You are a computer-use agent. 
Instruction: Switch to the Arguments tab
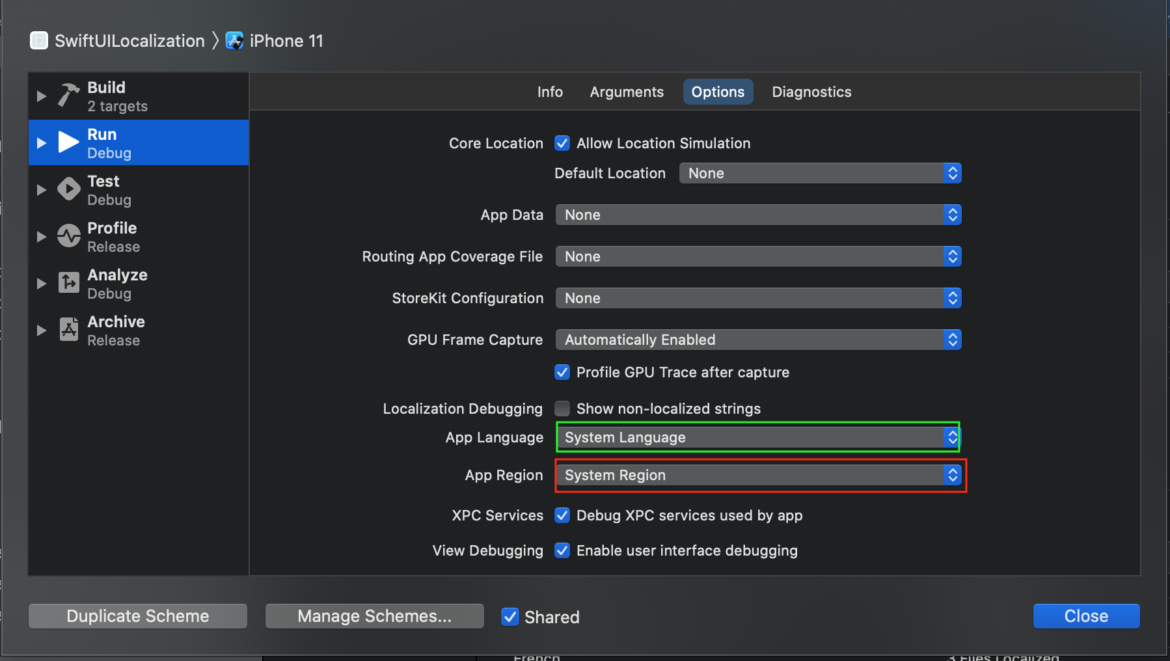(626, 92)
